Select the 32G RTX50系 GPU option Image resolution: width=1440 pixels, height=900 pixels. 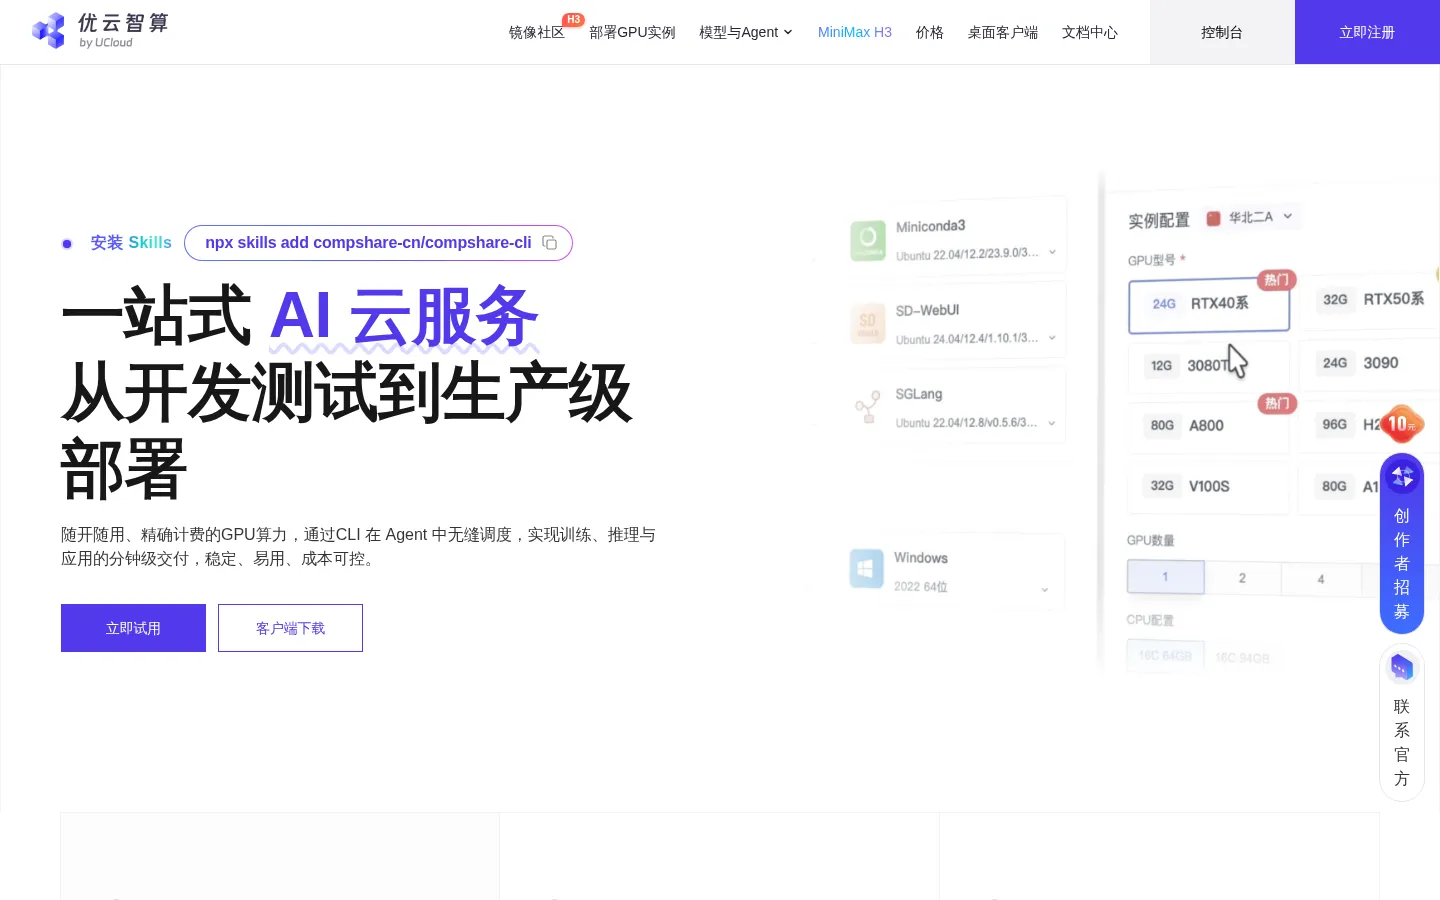coord(1371,300)
